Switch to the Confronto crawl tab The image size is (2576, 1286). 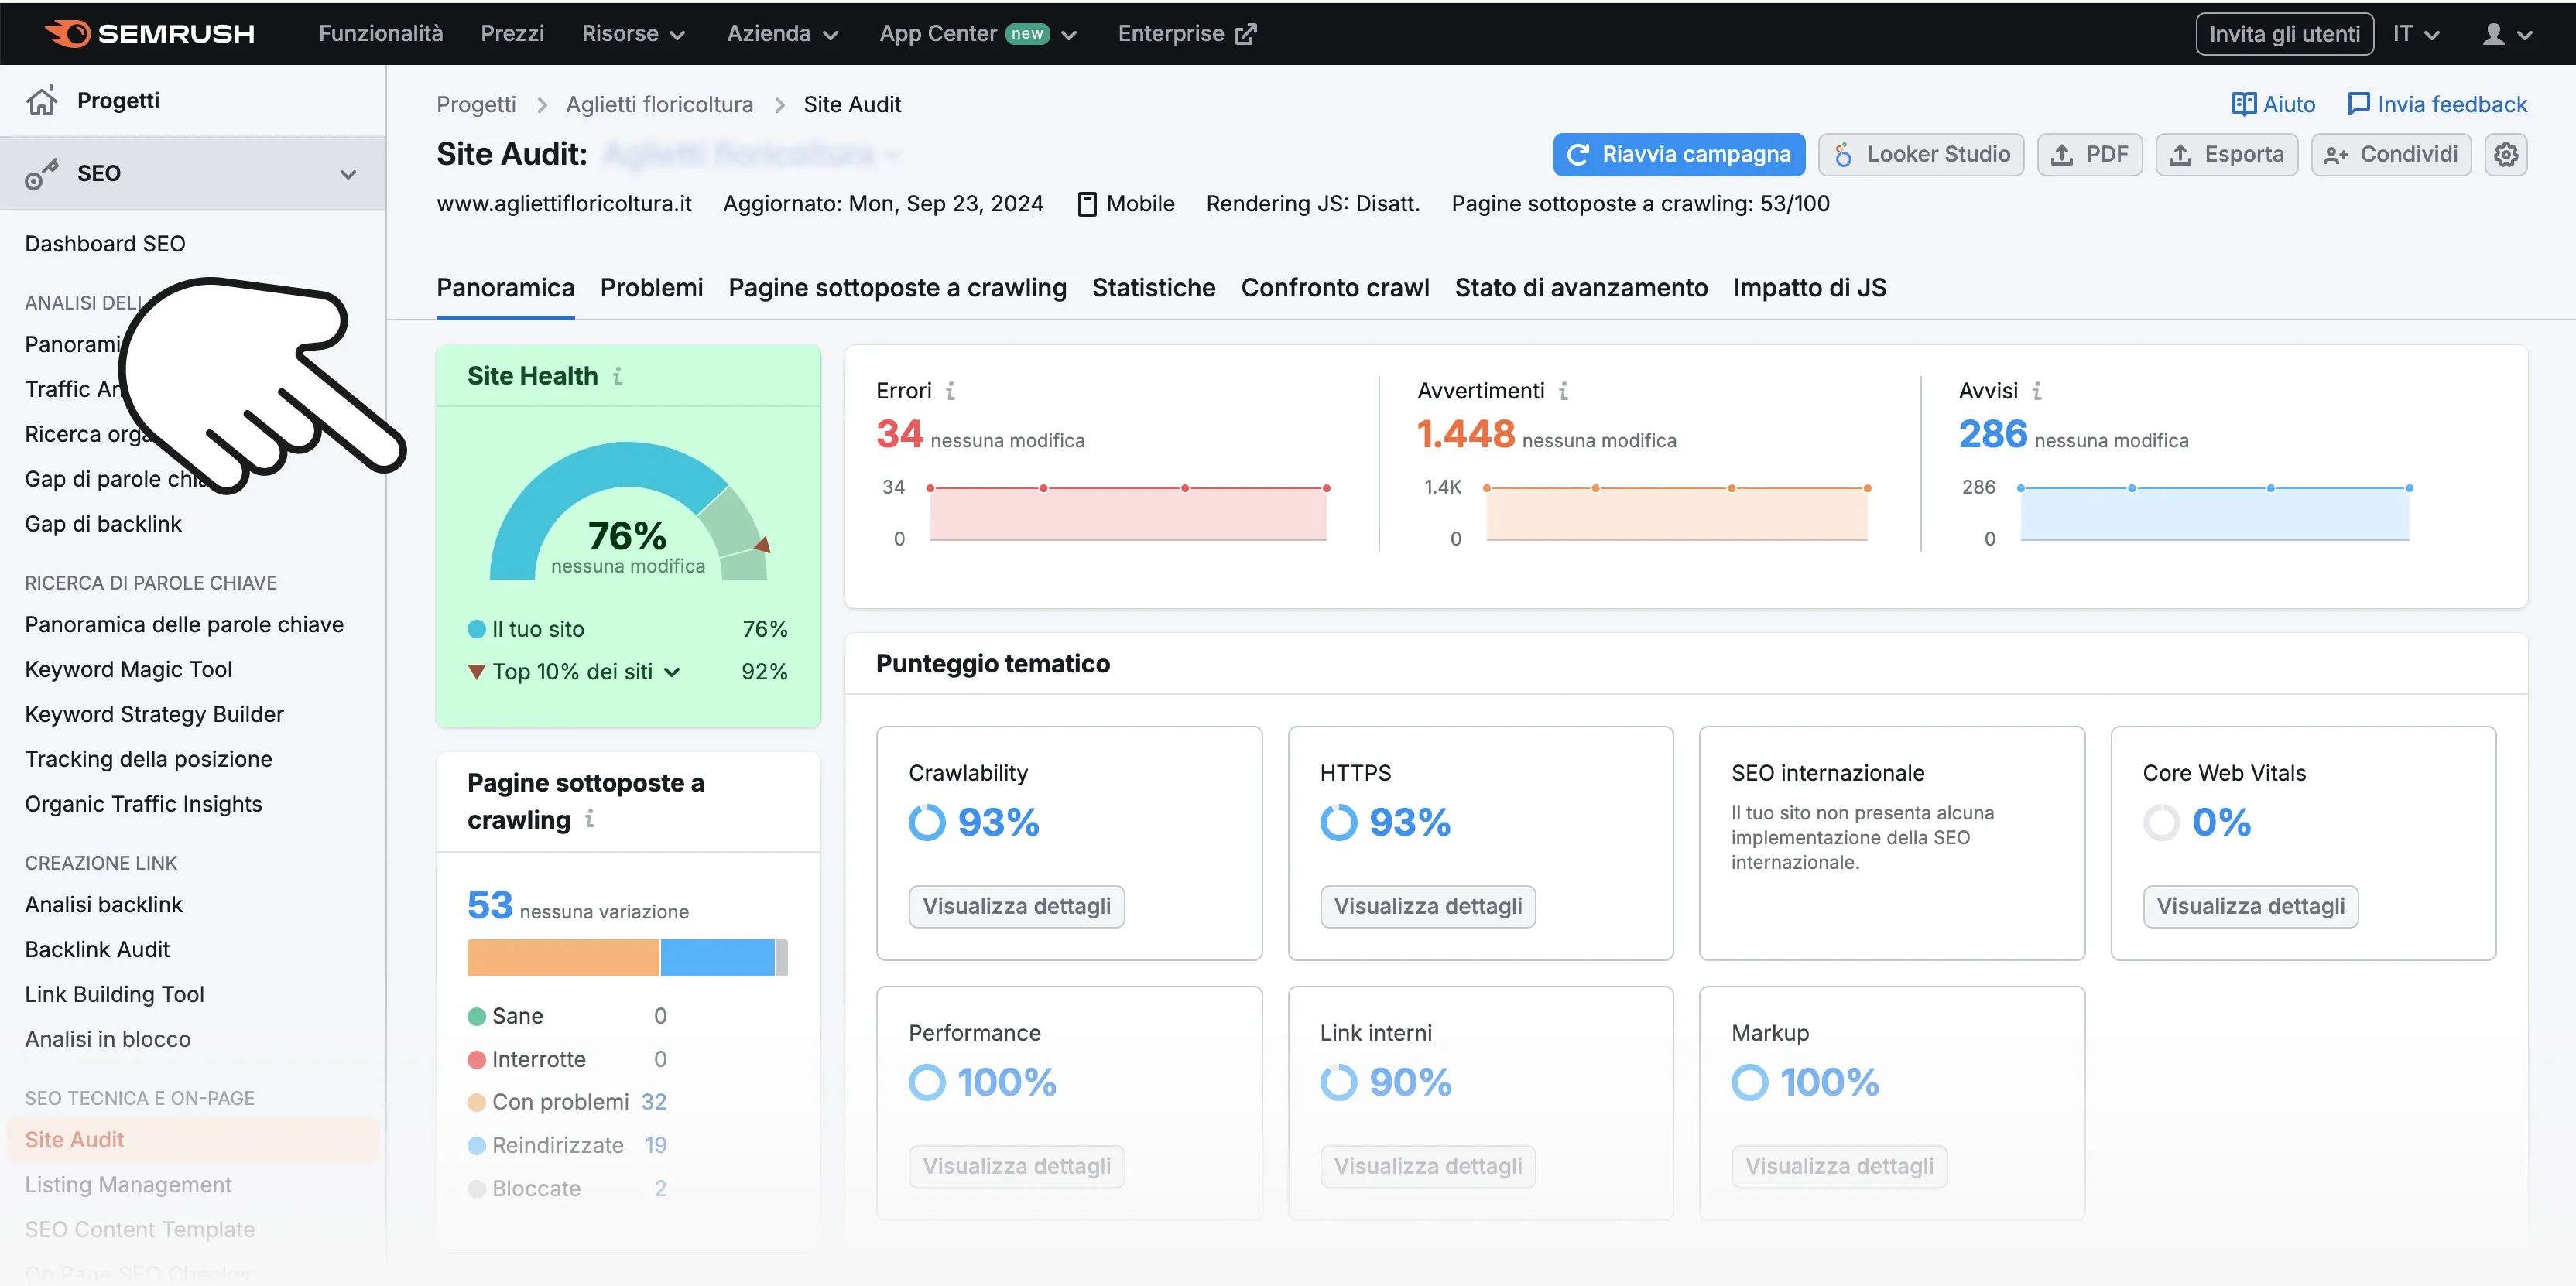tap(1334, 288)
